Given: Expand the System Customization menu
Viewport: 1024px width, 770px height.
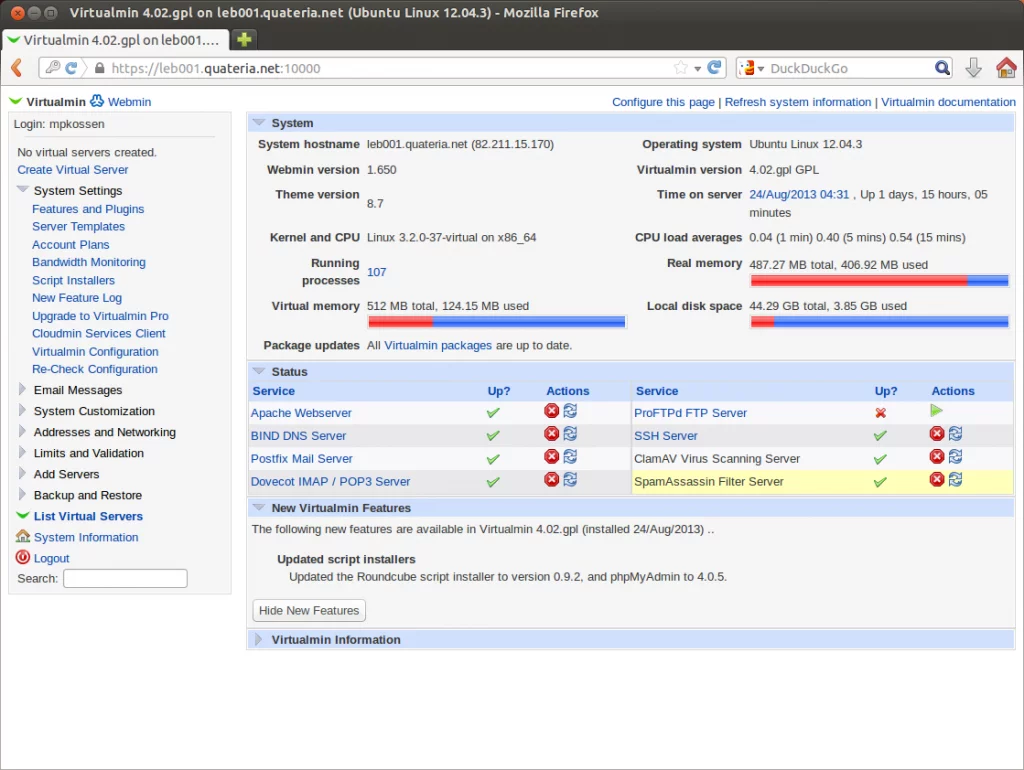Looking at the screenshot, I should click(22, 410).
